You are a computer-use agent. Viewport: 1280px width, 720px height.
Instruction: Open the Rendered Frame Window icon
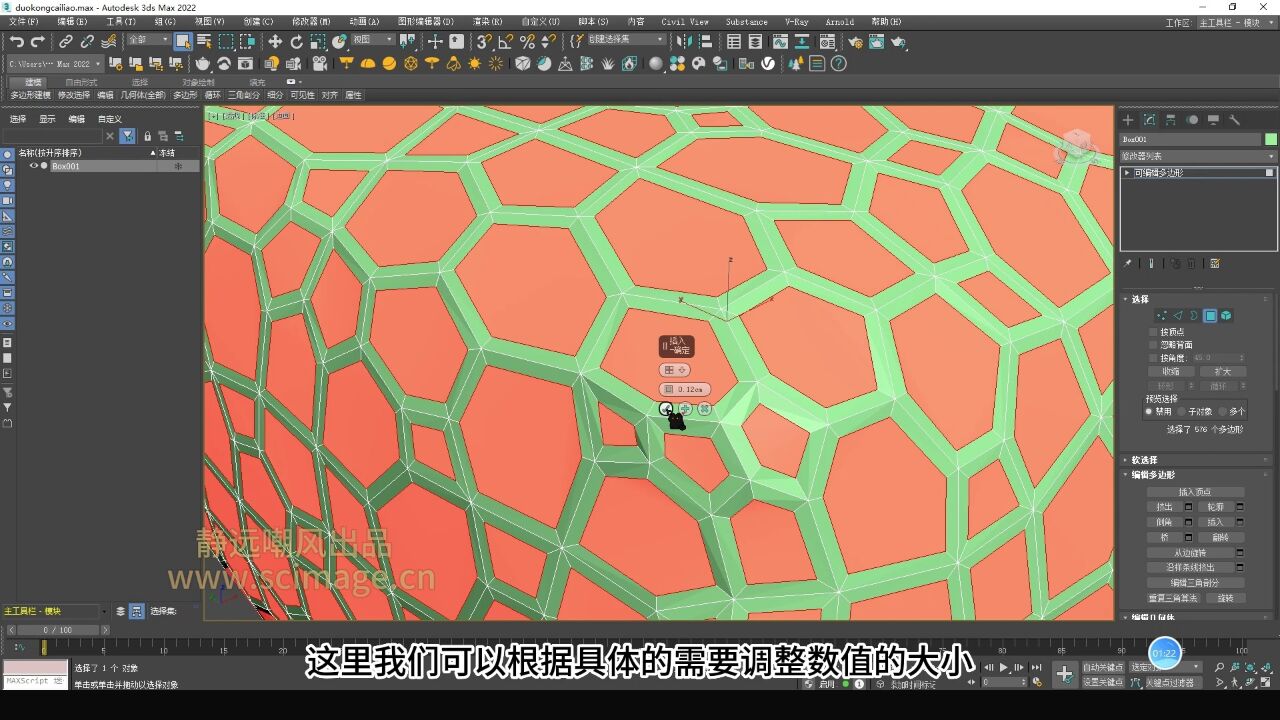pos(876,41)
